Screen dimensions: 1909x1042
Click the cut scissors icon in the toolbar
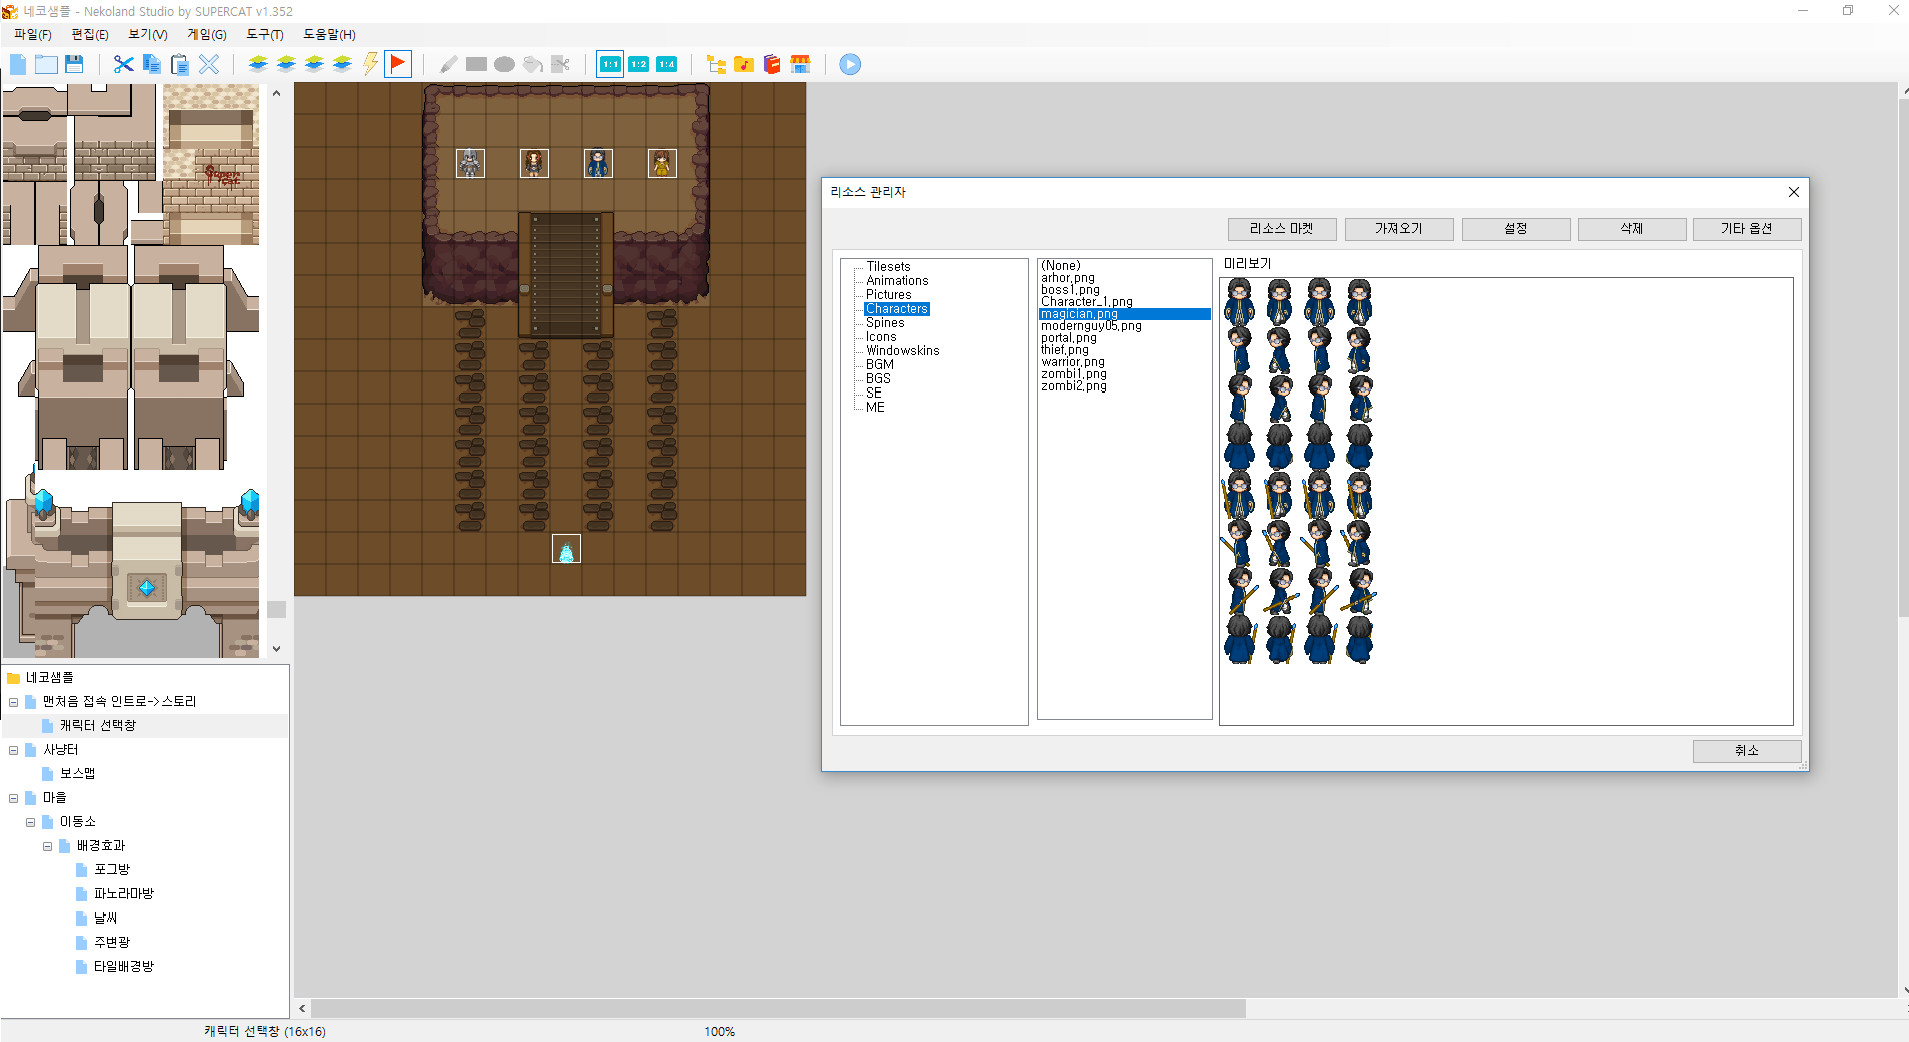(x=122, y=64)
